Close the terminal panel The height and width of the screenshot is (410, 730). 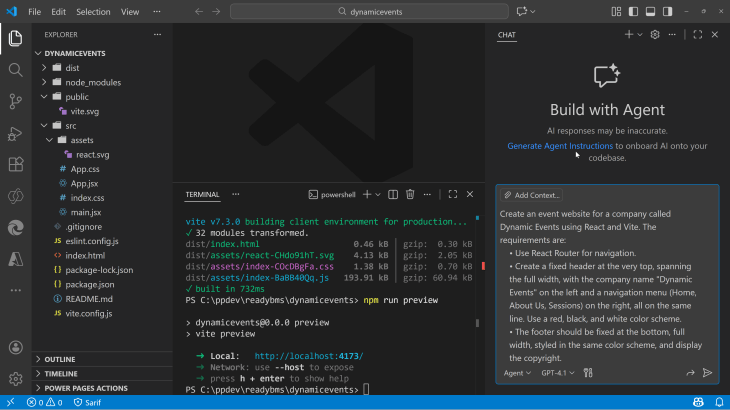coord(470,195)
